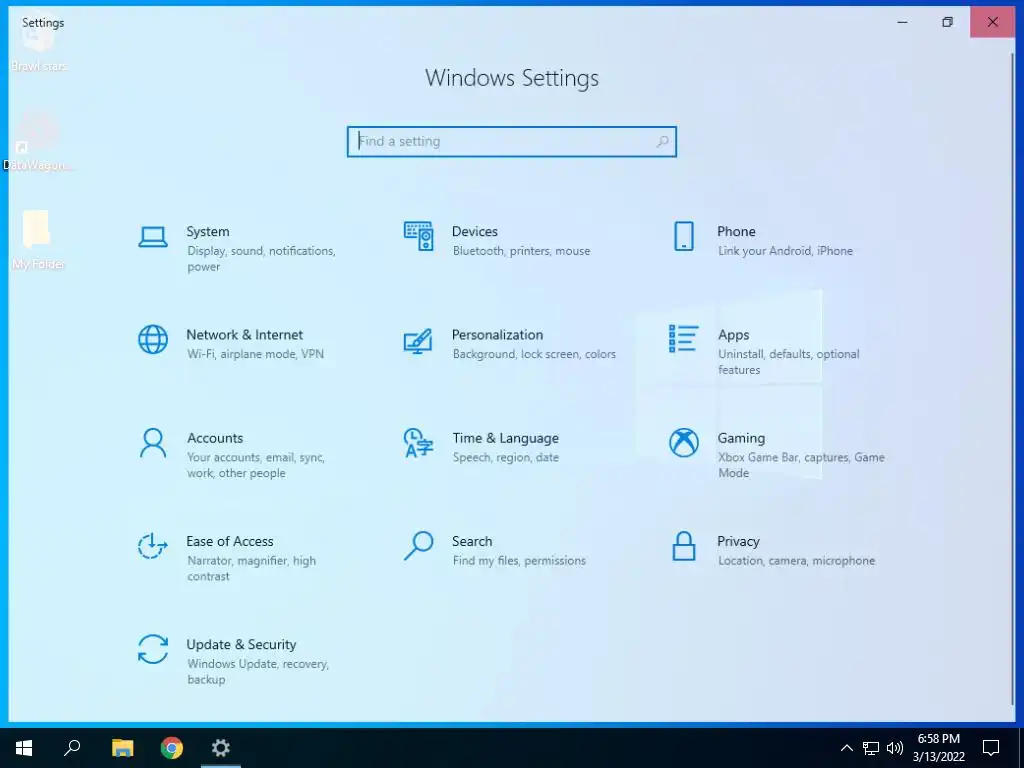Viewport: 1024px width, 768px height.
Task: Click the Network & Internet heading
Action: tap(245, 334)
